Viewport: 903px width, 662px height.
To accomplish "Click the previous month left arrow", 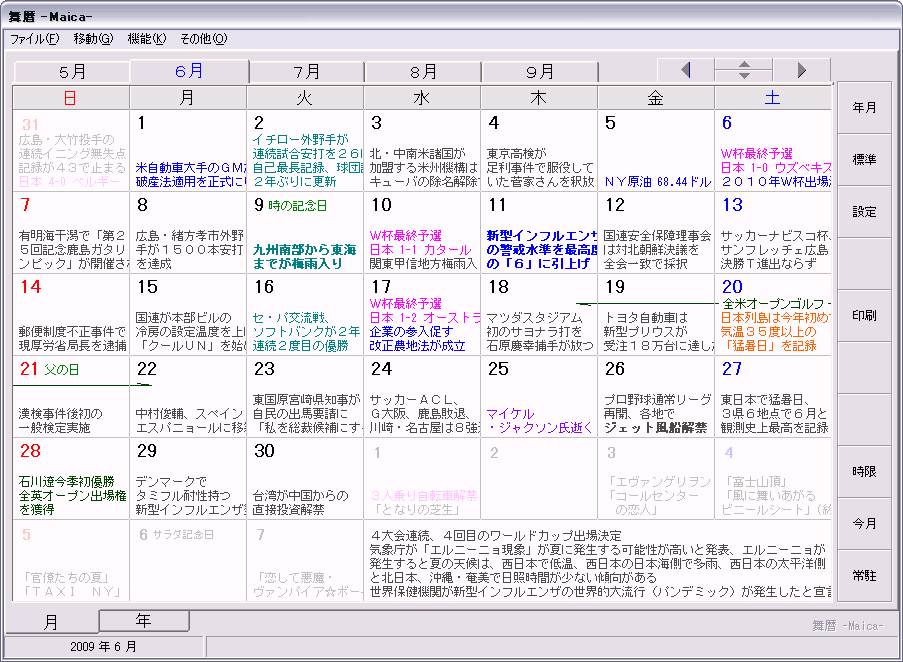I will coord(685,70).
